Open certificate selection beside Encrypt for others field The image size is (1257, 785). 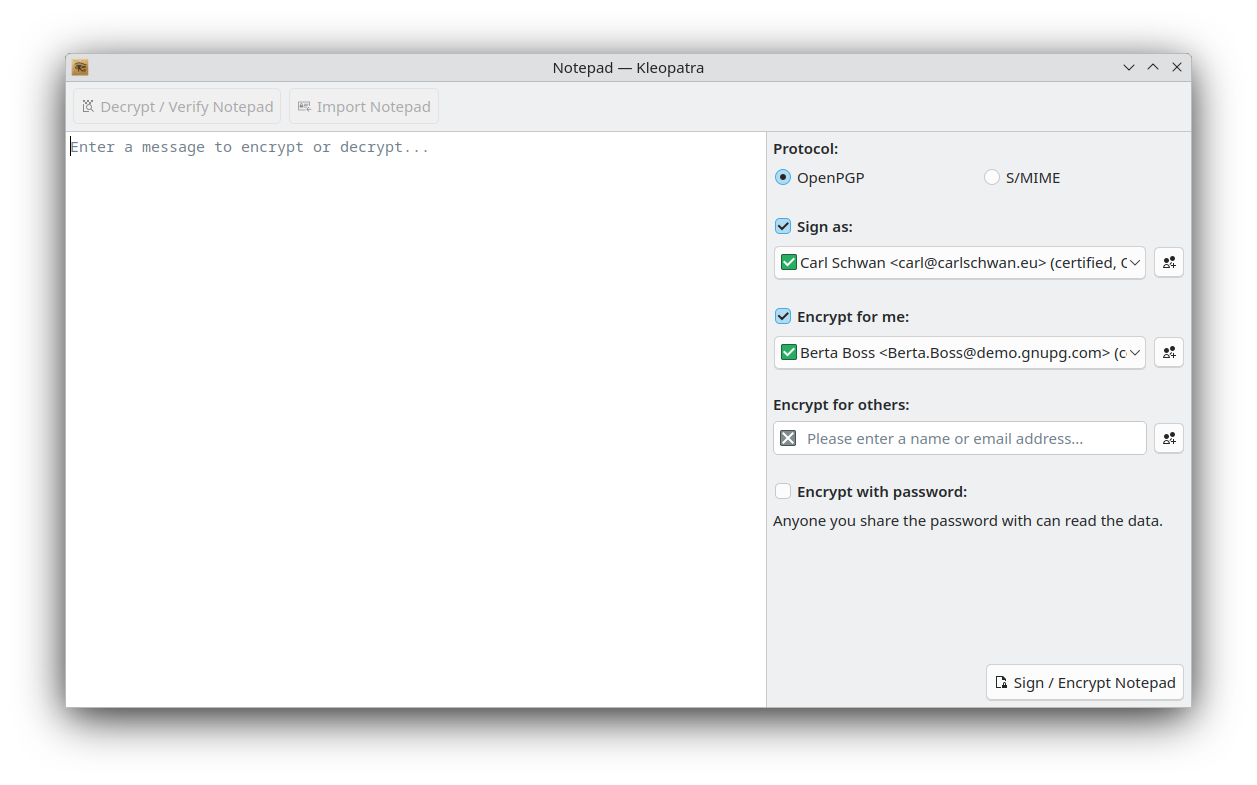click(1169, 438)
